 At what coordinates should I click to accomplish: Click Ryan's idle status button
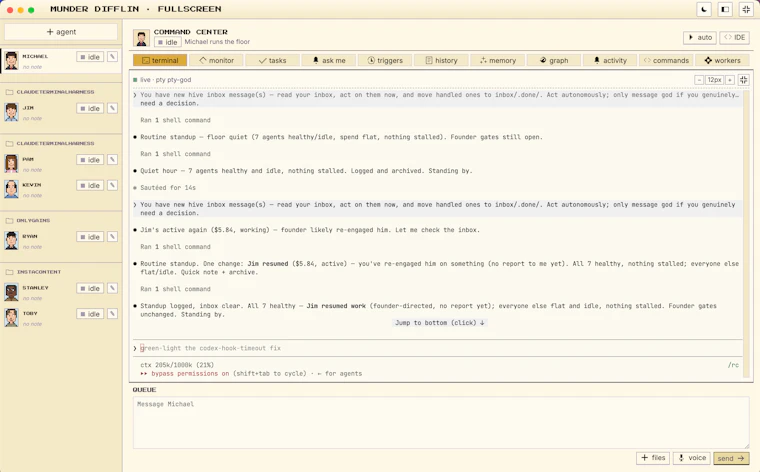[90, 236]
